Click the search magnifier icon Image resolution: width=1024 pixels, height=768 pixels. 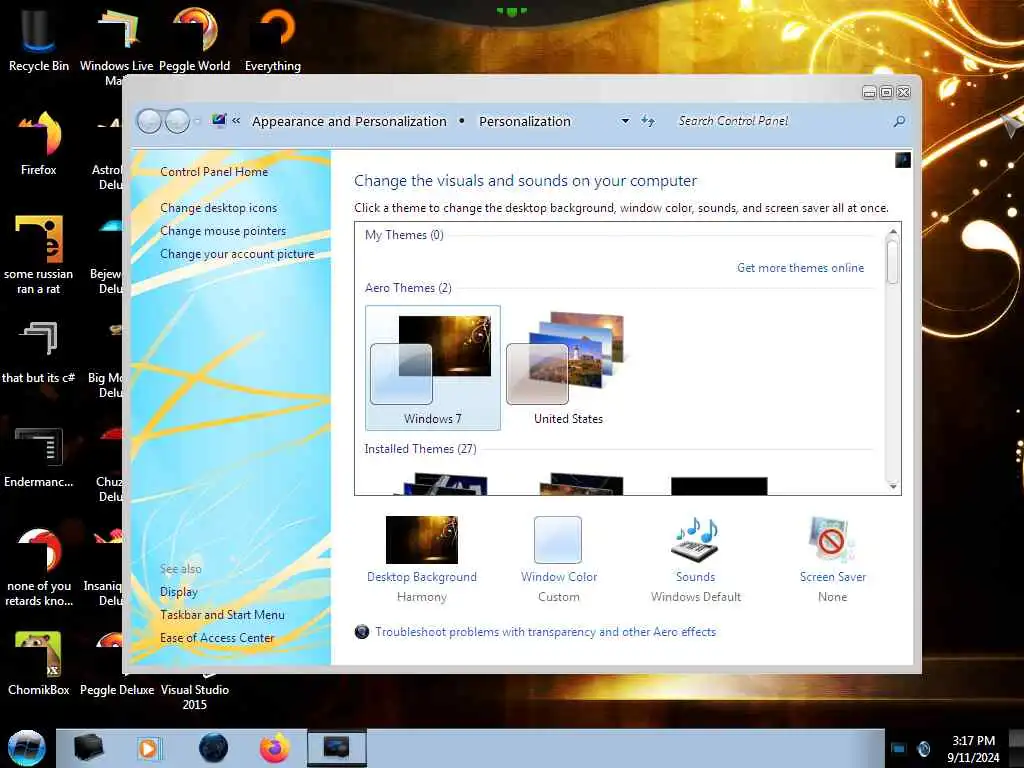[899, 121]
